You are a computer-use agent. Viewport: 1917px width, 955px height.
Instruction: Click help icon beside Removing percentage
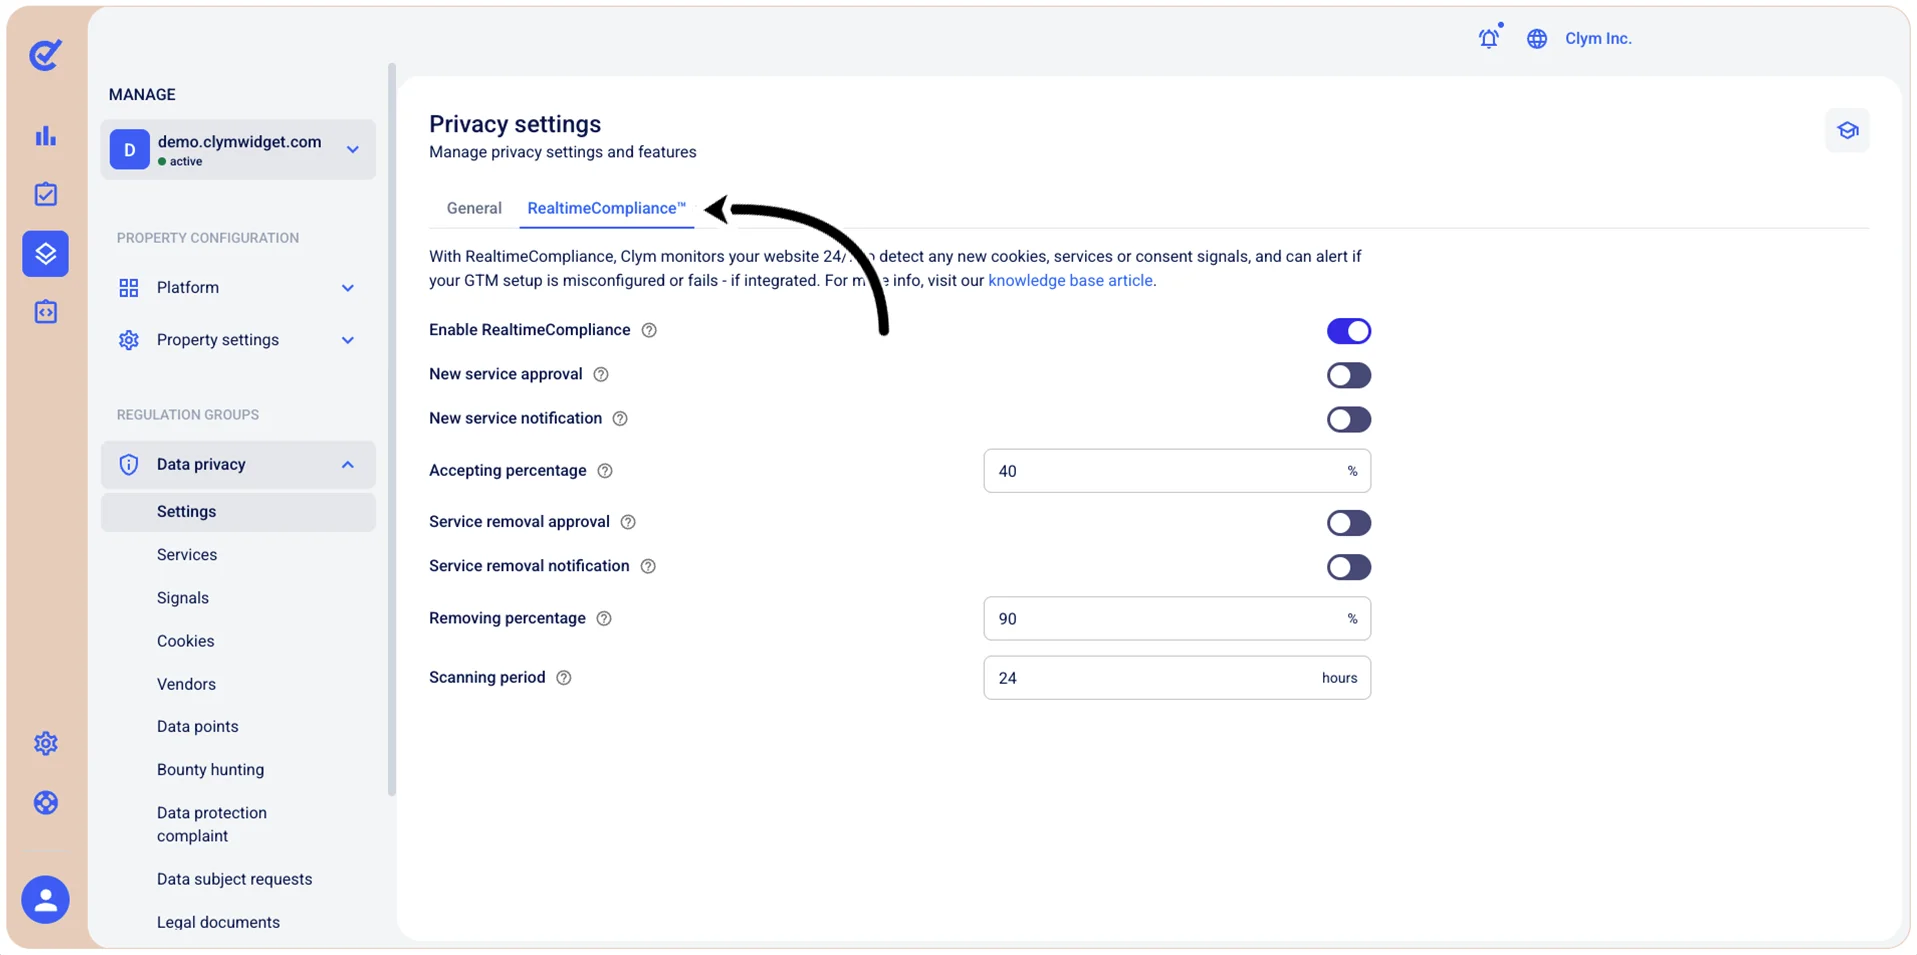pyautogui.click(x=604, y=619)
